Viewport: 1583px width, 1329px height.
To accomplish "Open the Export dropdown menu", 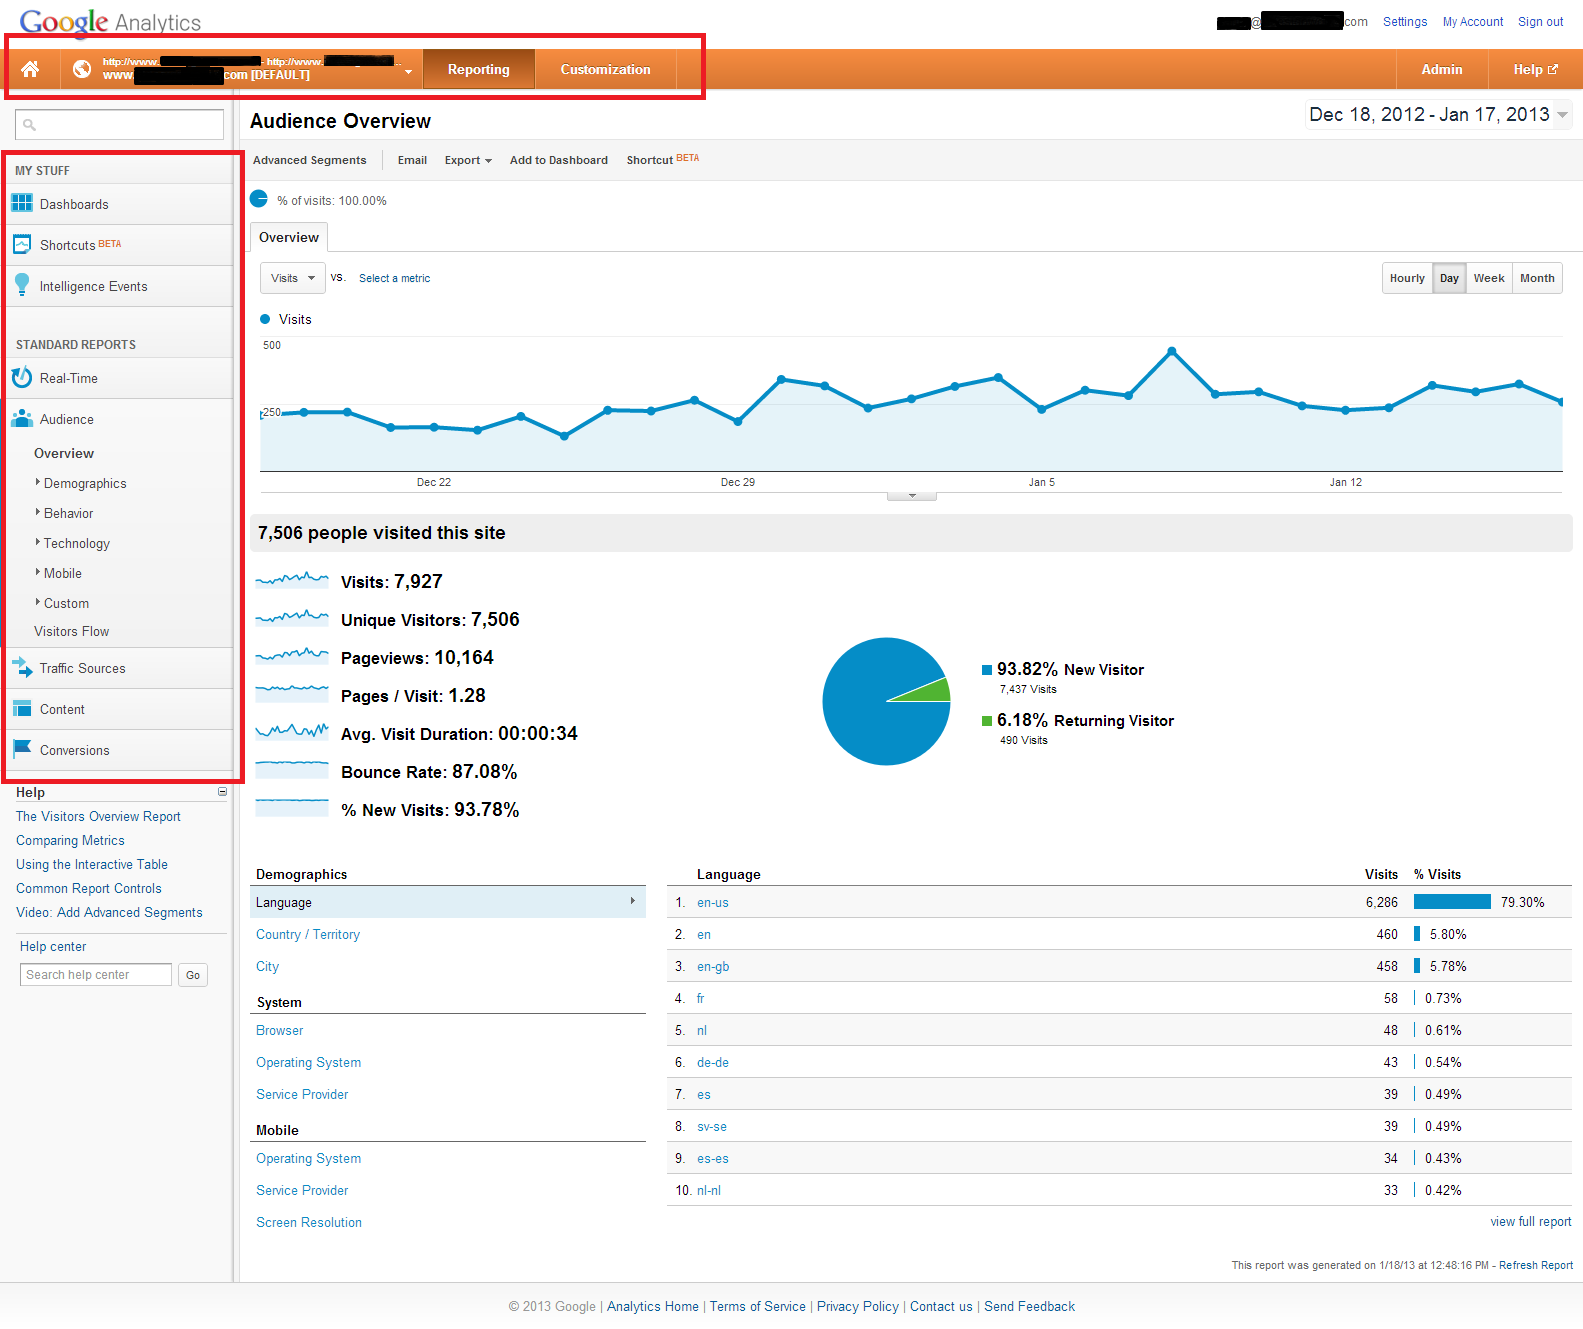I will click(468, 160).
